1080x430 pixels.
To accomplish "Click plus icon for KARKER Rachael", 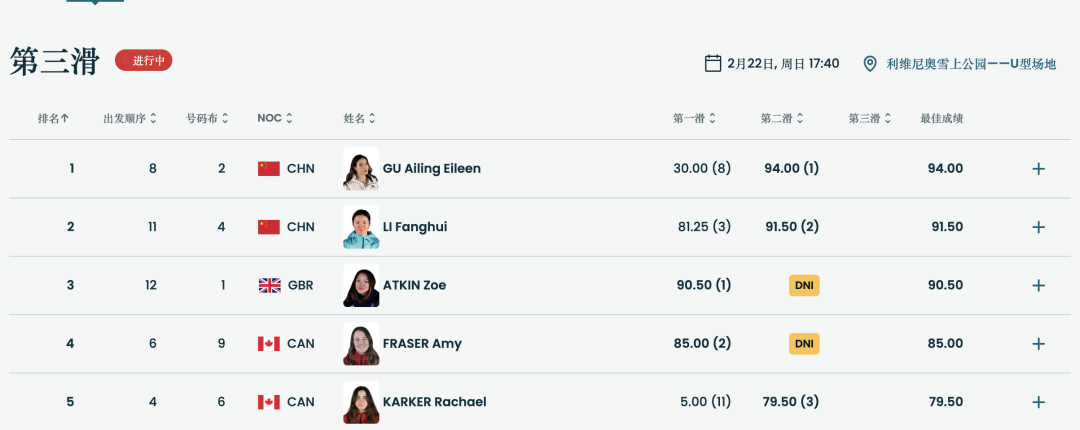I will tap(1038, 402).
